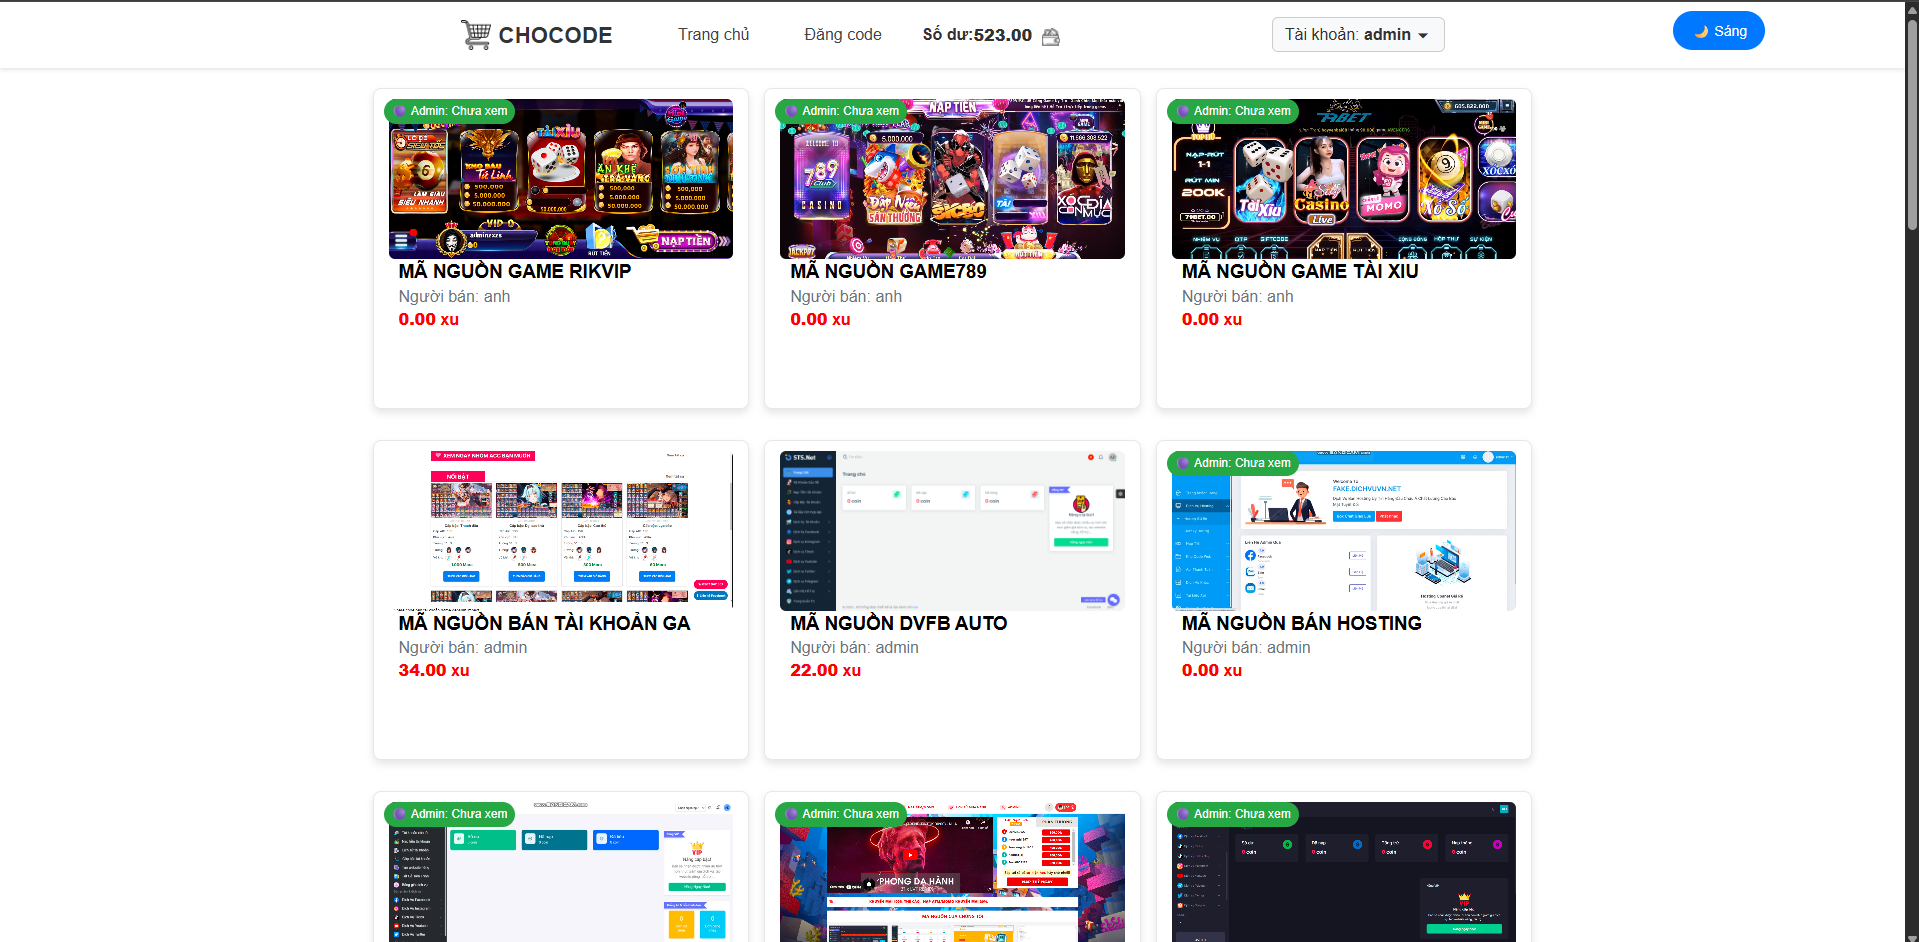This screenshot has height=942, width=1919.
Task: Open the MÃ NGUỒN BÁN TÀI KHOẢN GA thumbnail
Action: [x=560, y=530]
